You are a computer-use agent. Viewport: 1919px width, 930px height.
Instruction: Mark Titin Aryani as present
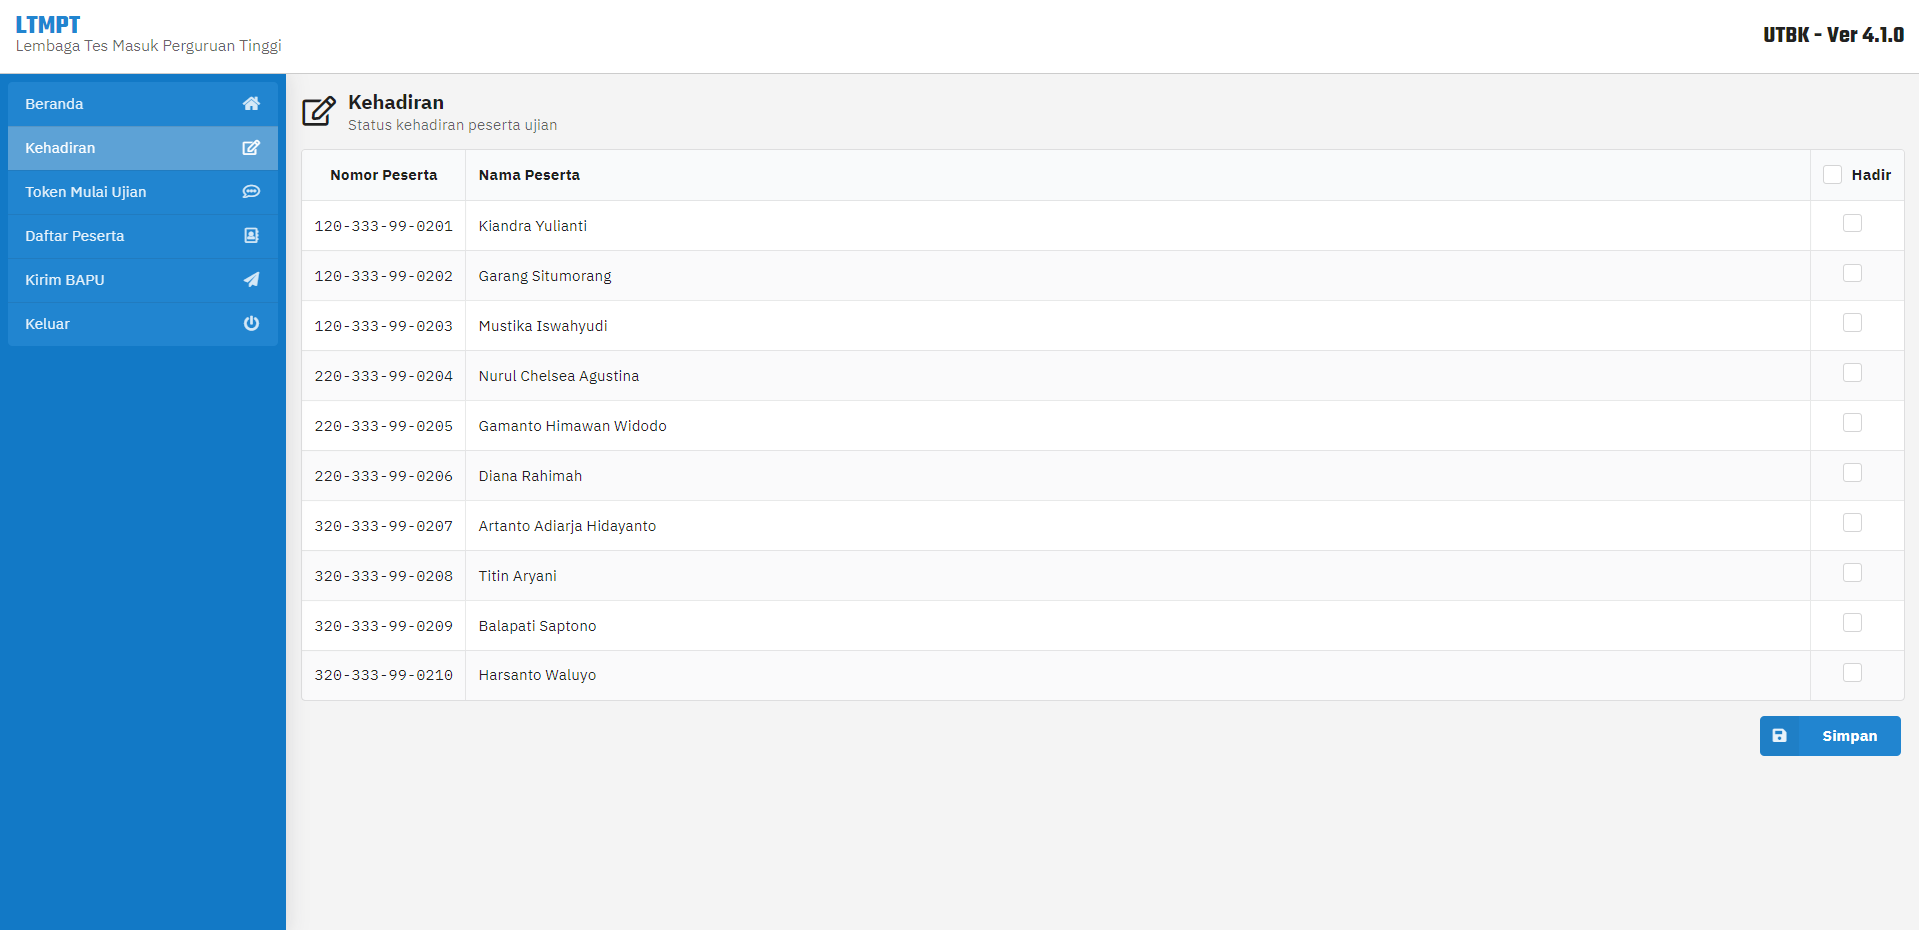1852,573
